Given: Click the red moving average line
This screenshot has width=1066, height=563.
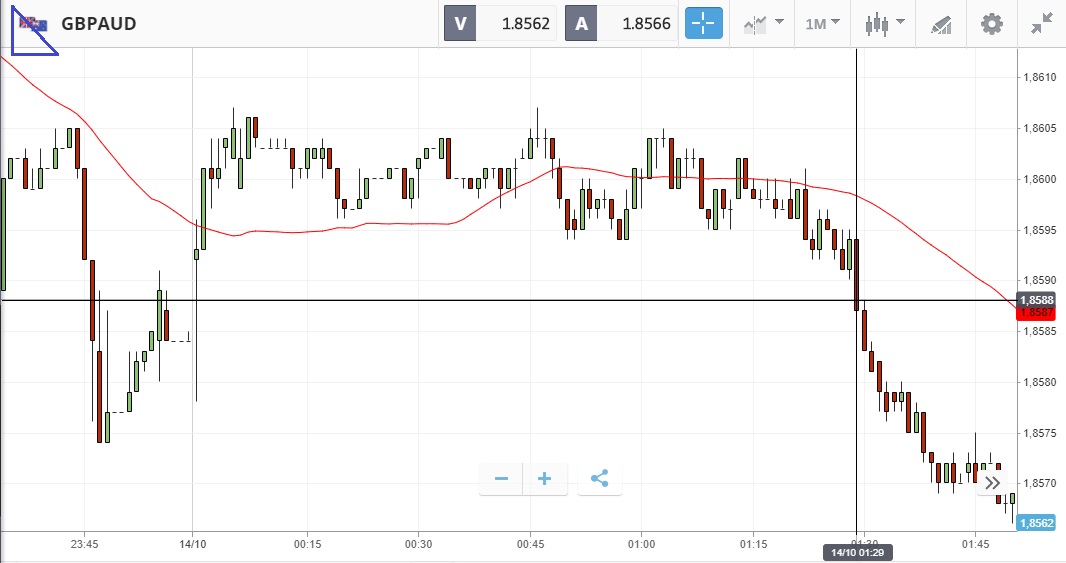Looking at the screenshot, I should (x=300, y=231).
